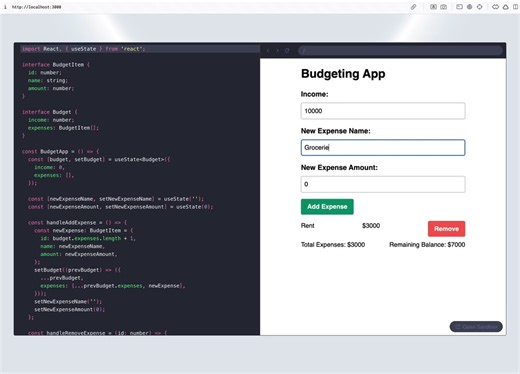Click the 'New Expense Name:' label
This screenshot has width=520, height=374.
tap(336, 131)
